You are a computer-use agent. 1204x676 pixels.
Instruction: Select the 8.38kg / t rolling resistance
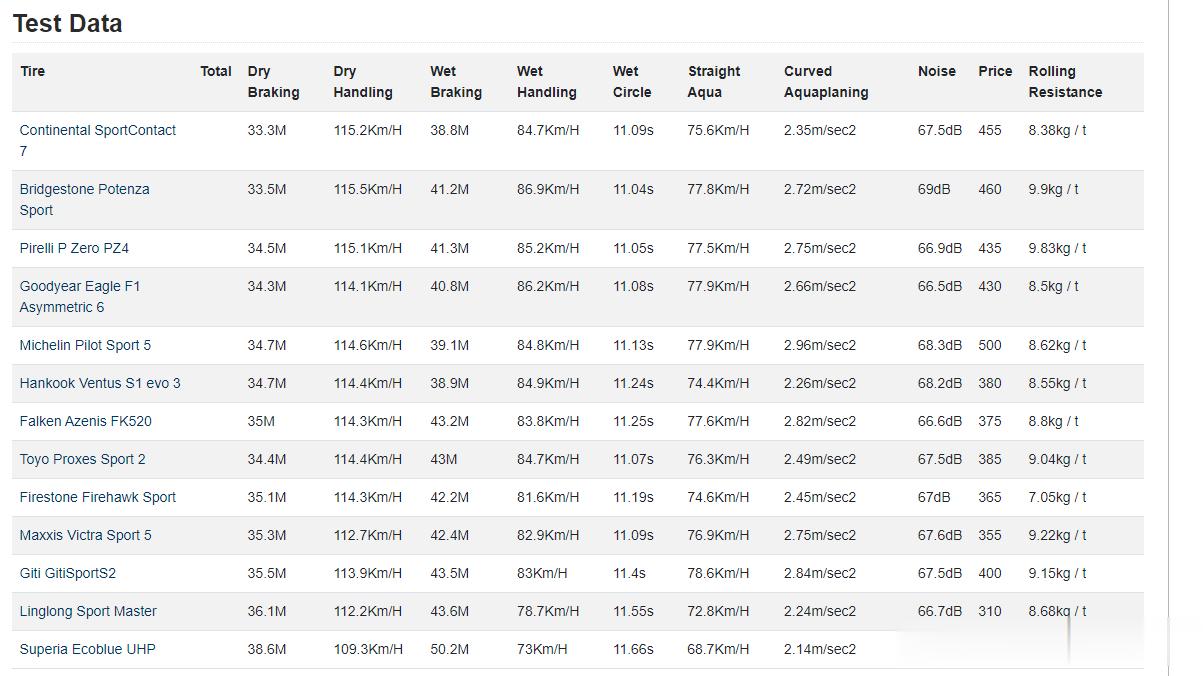click(1058, 130)
